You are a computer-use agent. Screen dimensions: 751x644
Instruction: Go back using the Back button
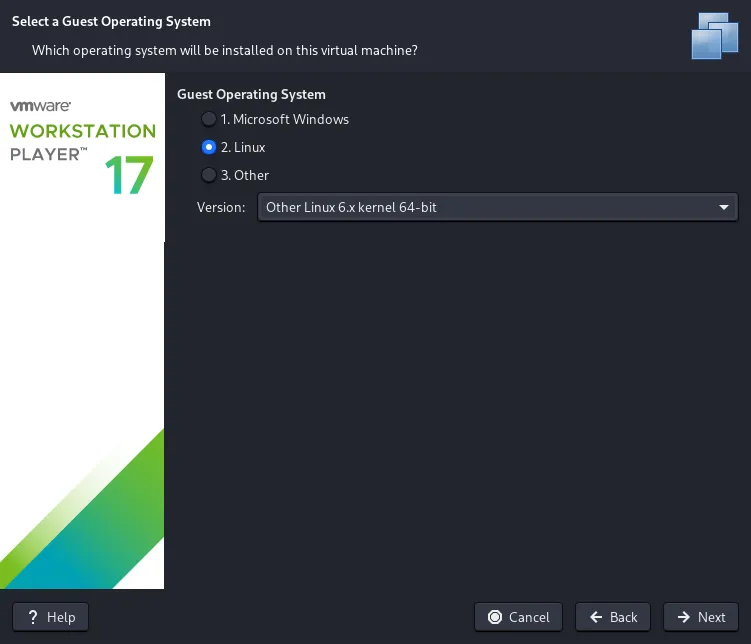tap(613, 617)
